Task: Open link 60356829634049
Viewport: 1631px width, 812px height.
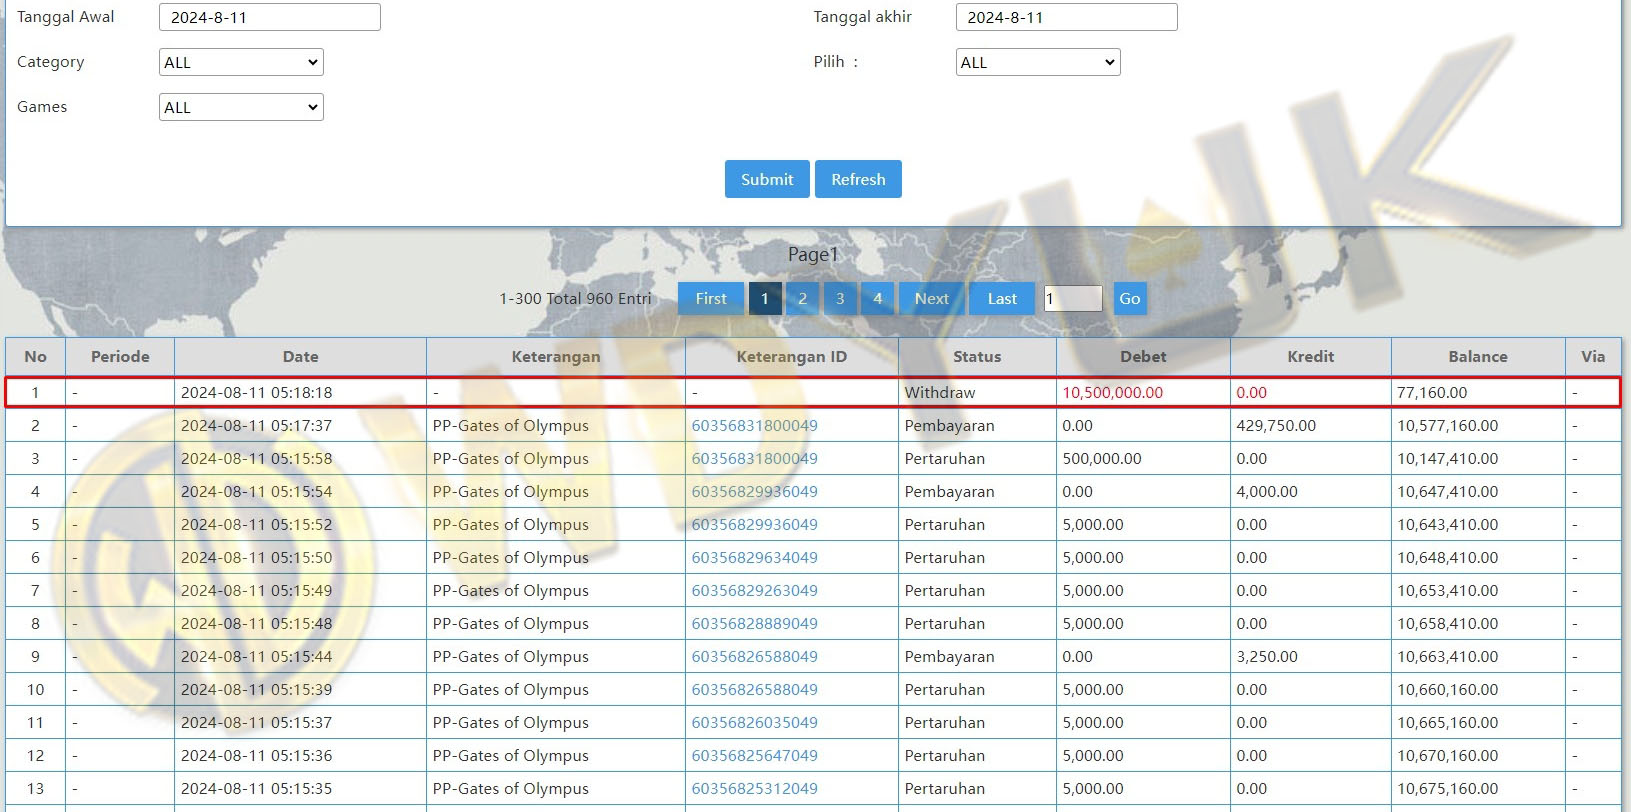Action: click(754, 557)
